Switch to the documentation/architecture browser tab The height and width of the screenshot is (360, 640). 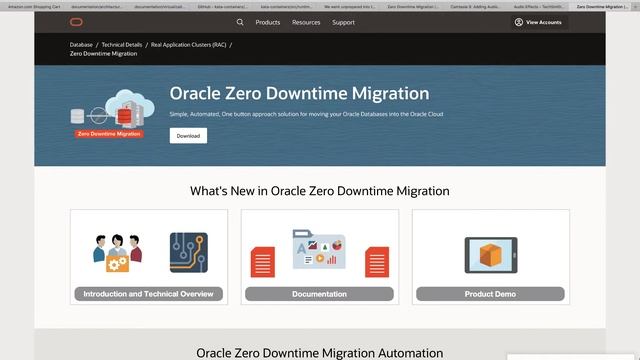96,7
